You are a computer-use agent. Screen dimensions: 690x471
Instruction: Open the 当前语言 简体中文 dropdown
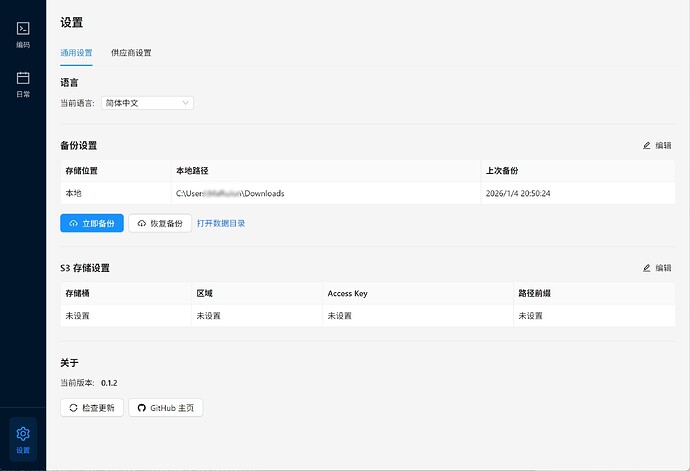147,103
